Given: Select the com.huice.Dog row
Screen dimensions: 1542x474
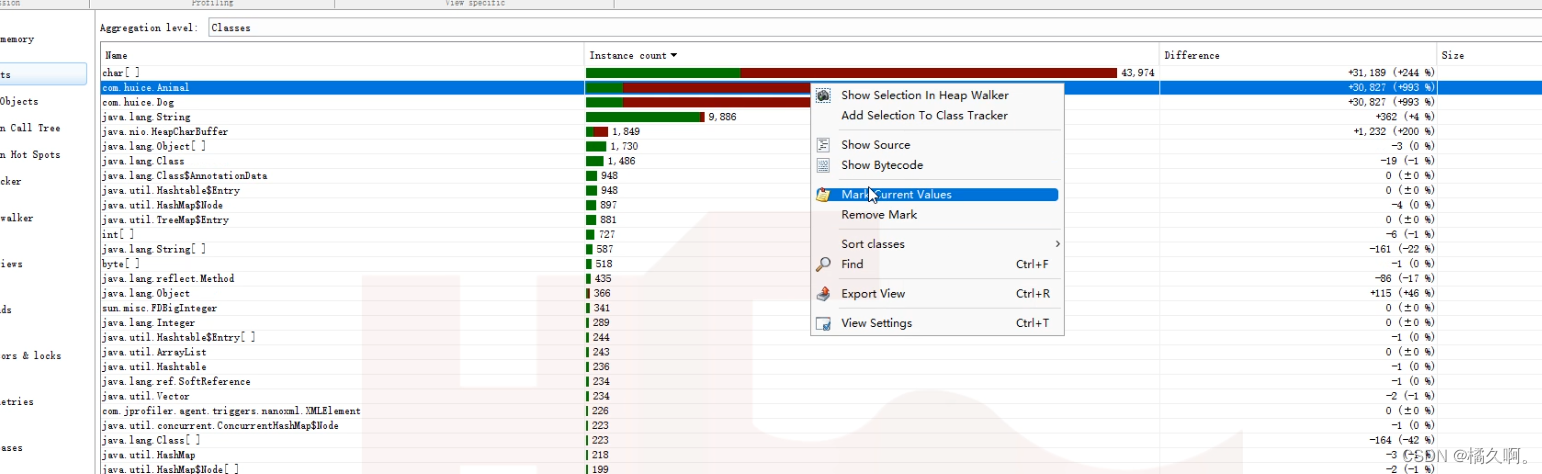Looking at the screenshot, I should tap(821, 102).
